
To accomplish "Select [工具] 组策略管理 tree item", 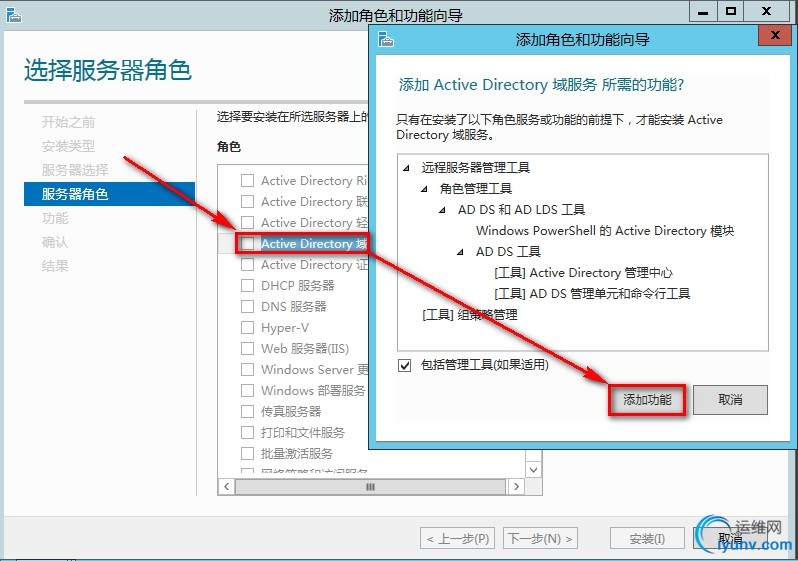I will pos(470,315).
